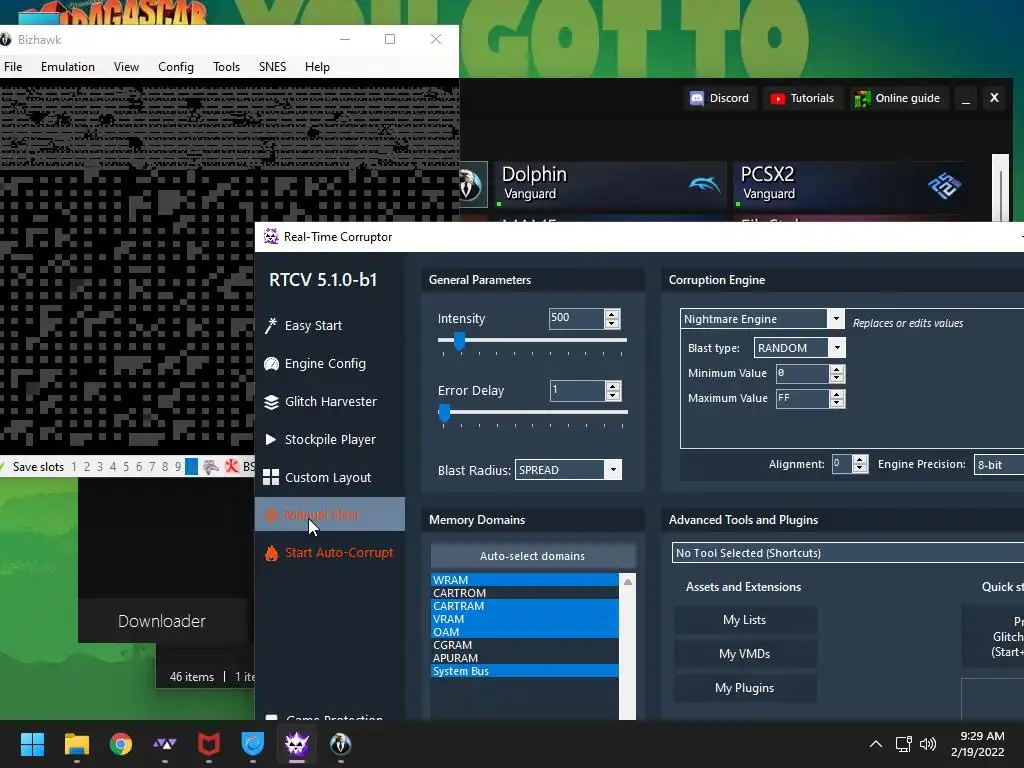The image size is (1024, 768).
Task: Click Auto-select domains button
Action: [x=532, y=556]
